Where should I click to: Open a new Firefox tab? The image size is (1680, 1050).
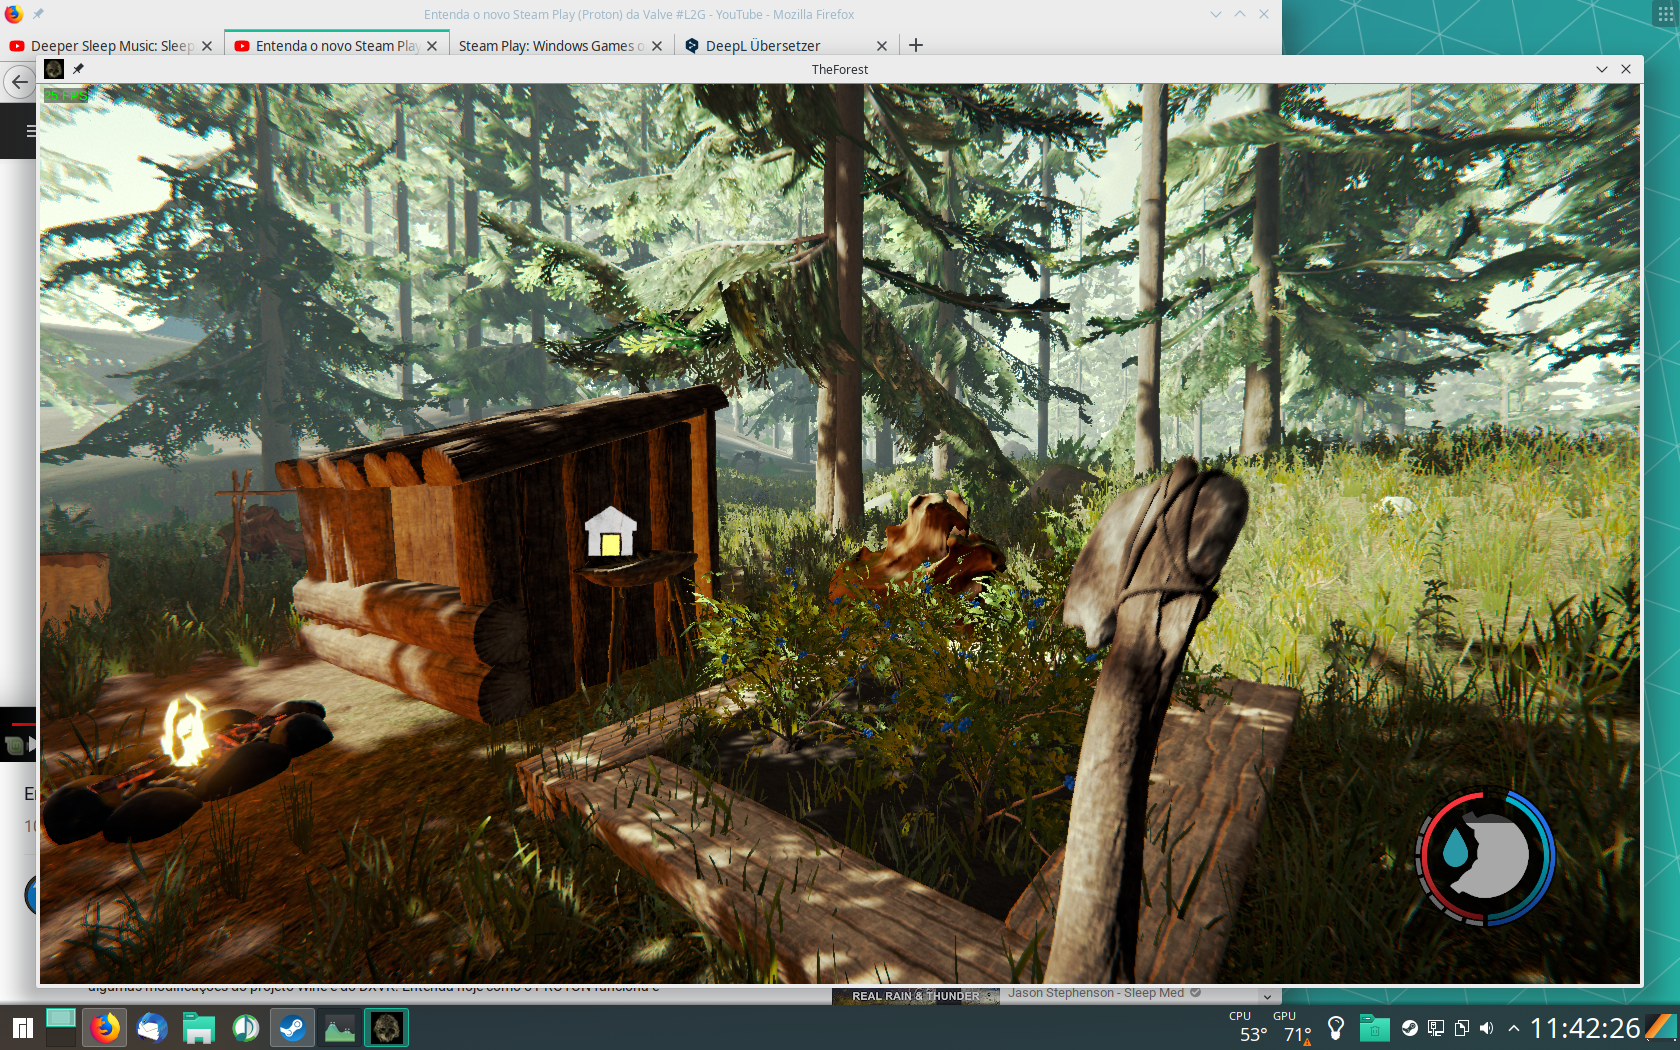(915, 45)
